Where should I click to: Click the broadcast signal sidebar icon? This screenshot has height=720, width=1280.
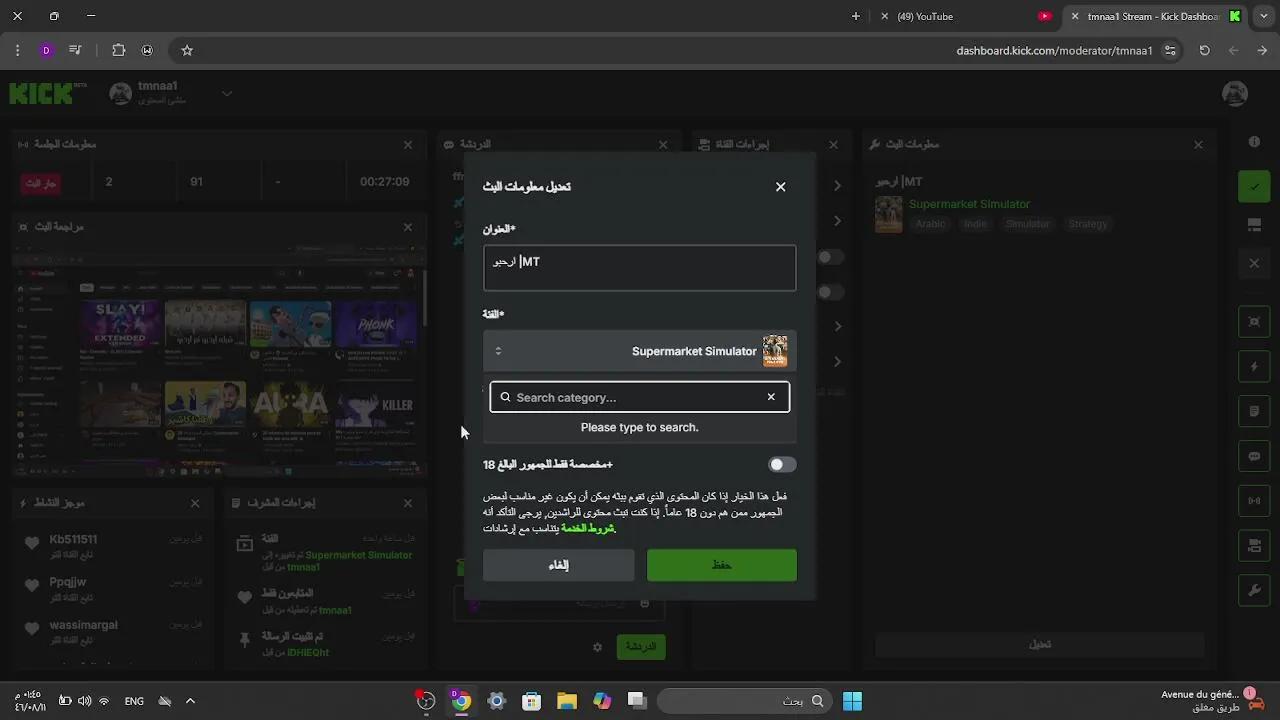tap(1254, 501)
